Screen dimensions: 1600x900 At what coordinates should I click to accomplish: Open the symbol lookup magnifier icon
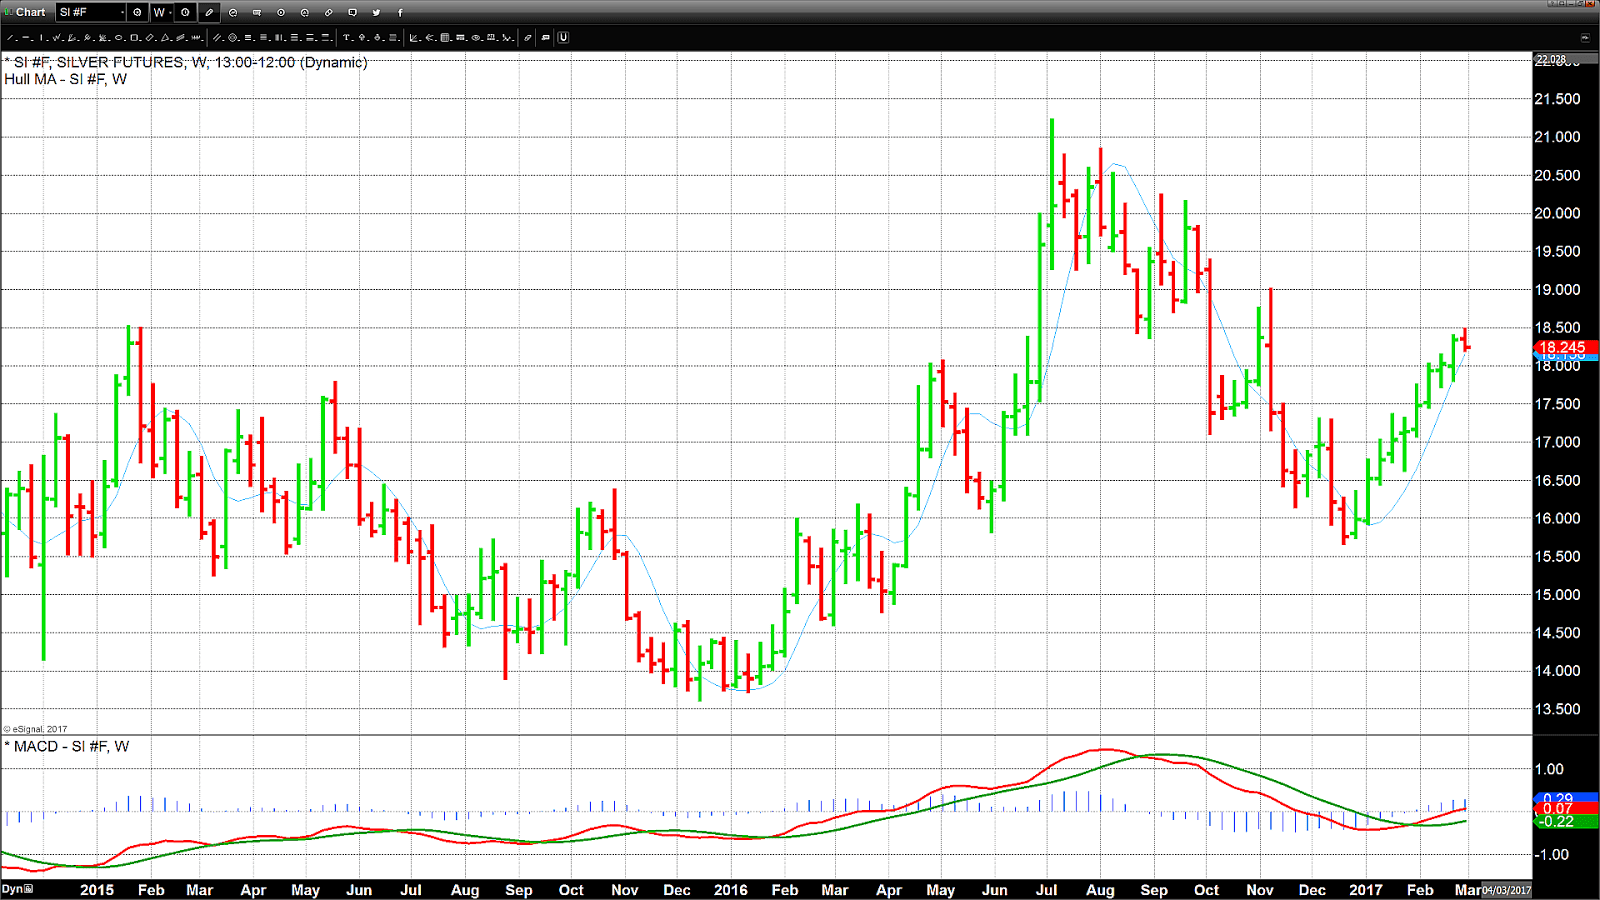tap(136, 12)
